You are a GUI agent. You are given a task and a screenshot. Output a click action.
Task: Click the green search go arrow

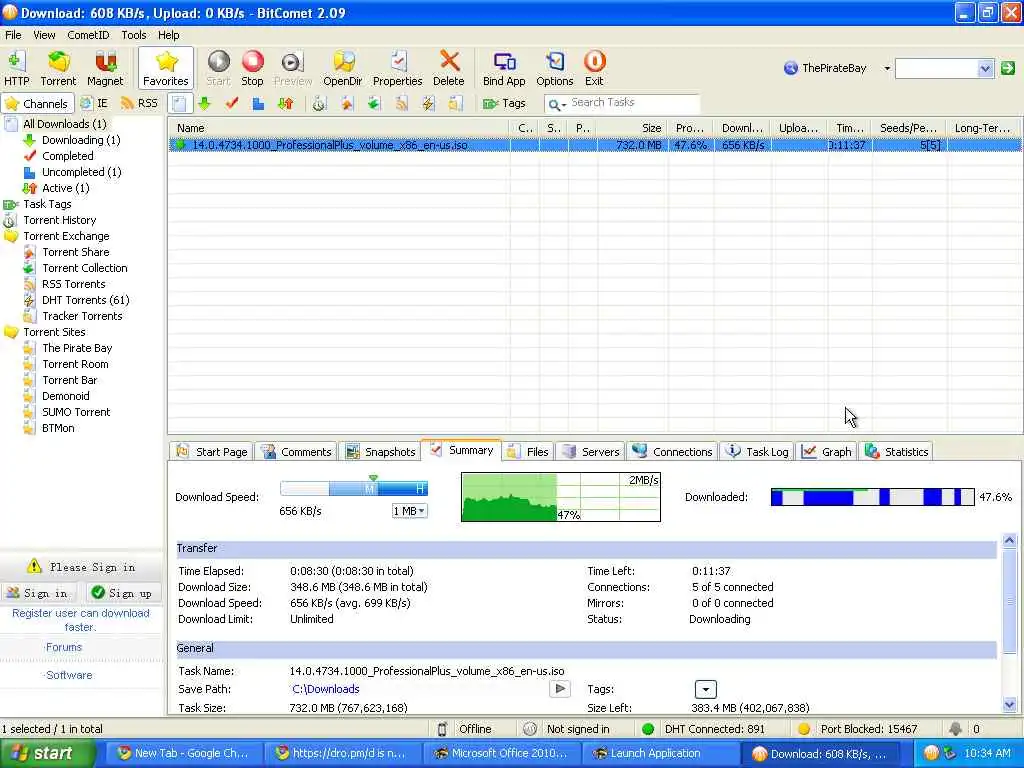[x=1008, y=68]
